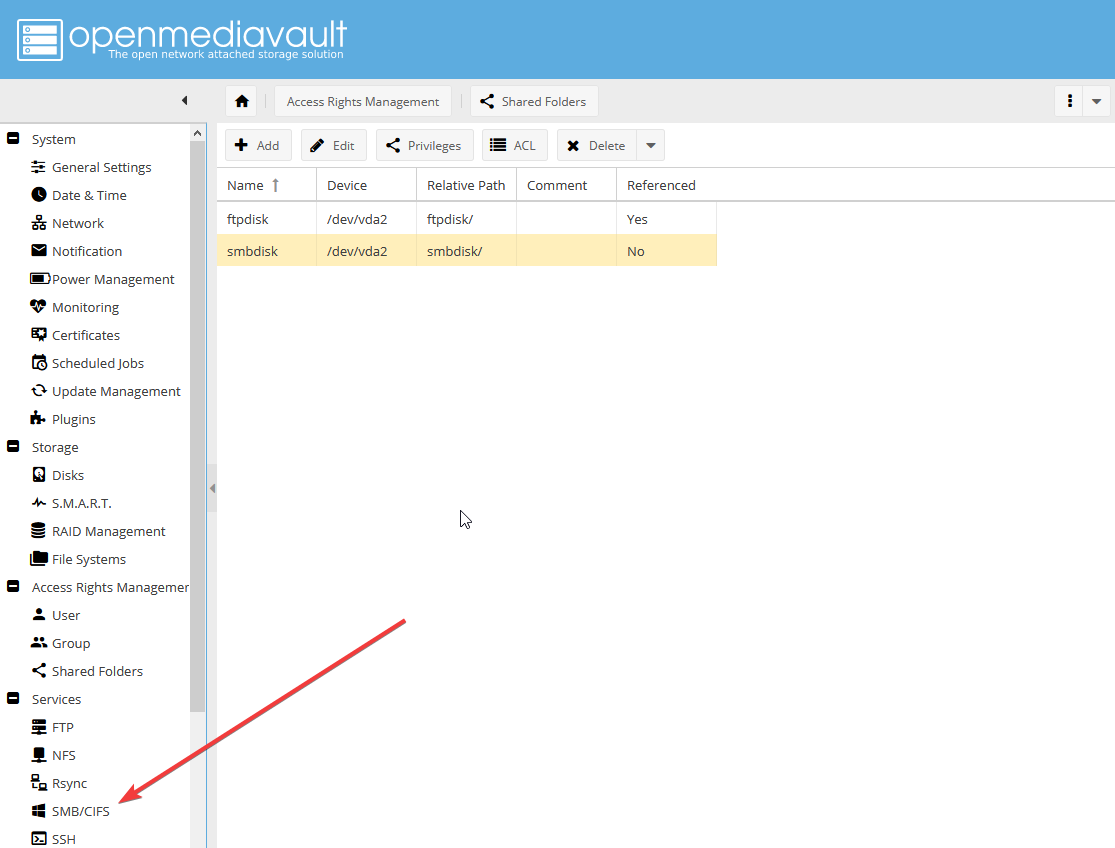Open S.M.A.R.T. monitoring section
Screen dimensions: 1115x848
click(x=81, y=503)
